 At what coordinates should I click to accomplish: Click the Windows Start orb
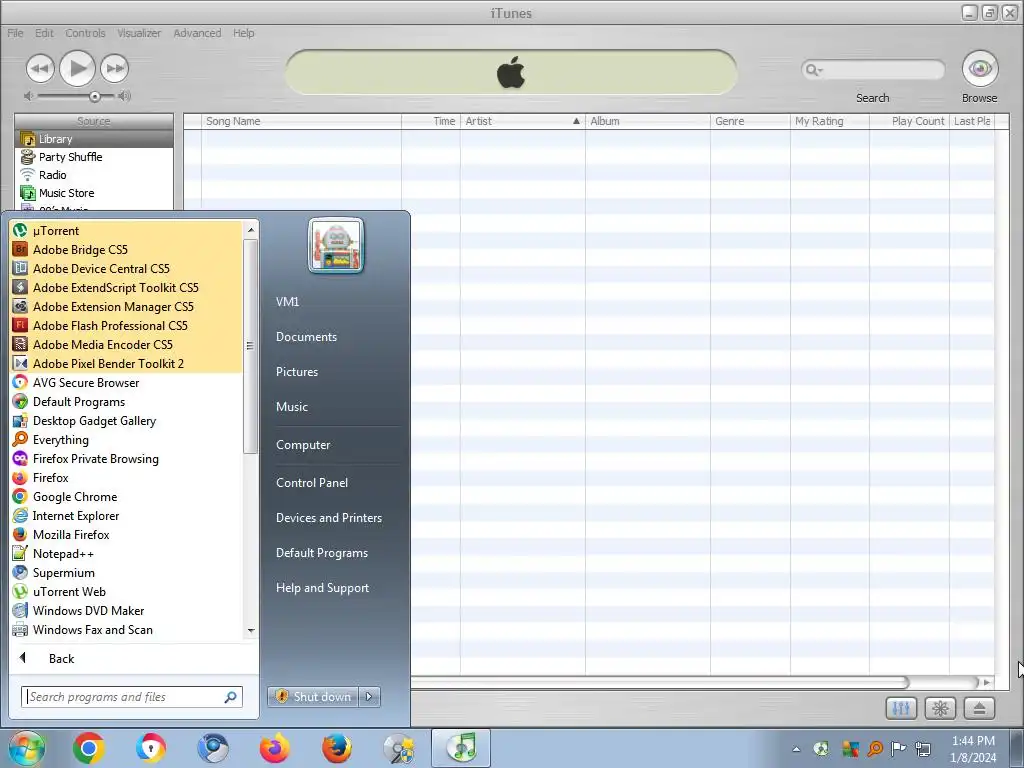pos(26,748)
